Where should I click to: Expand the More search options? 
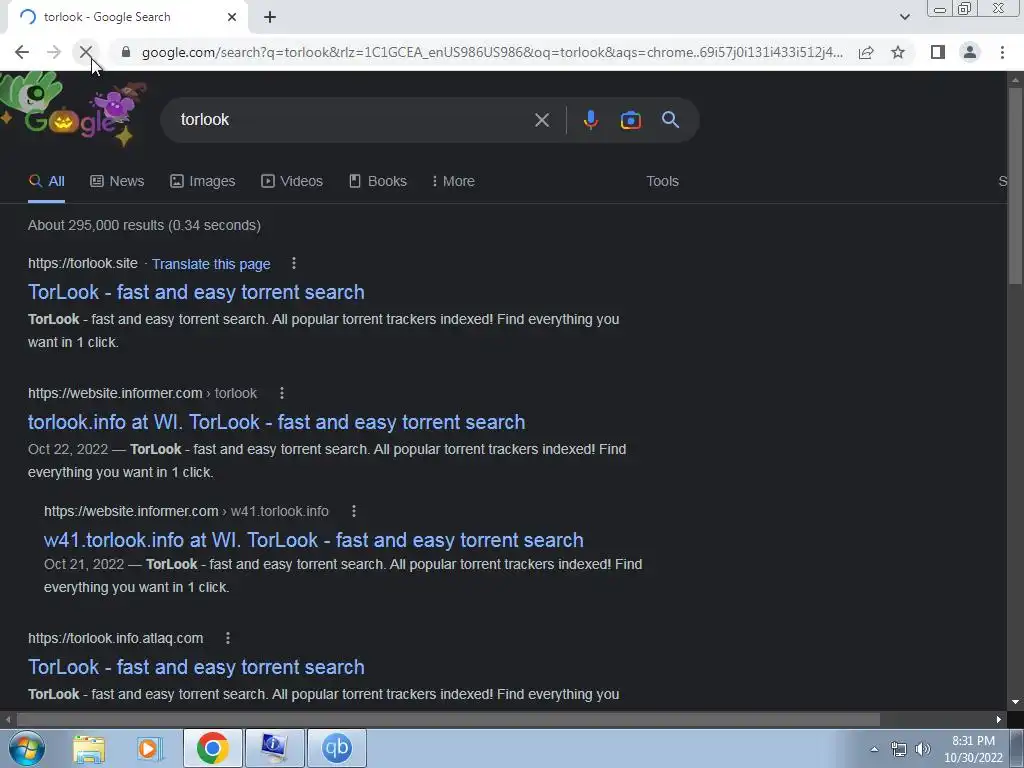pos(453,182)
